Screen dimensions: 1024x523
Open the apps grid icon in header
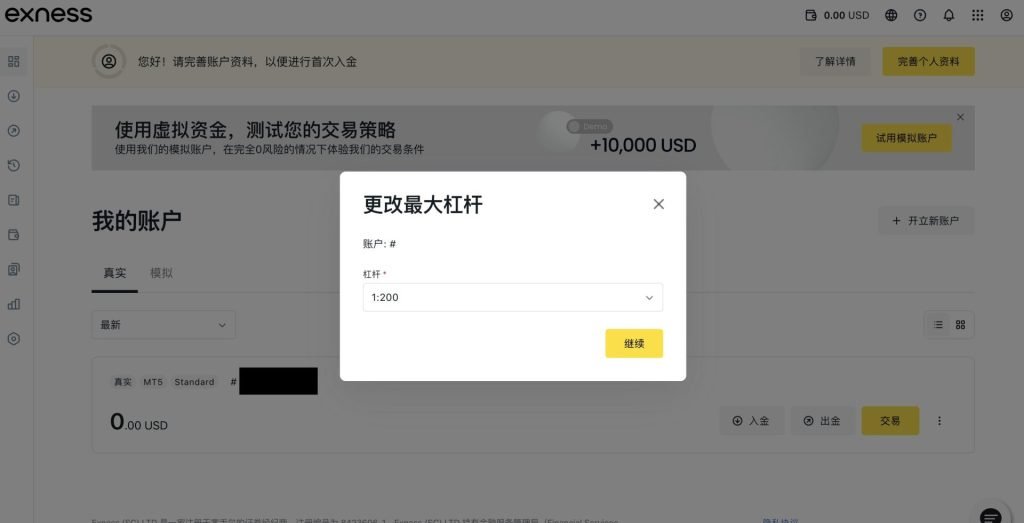978,15
